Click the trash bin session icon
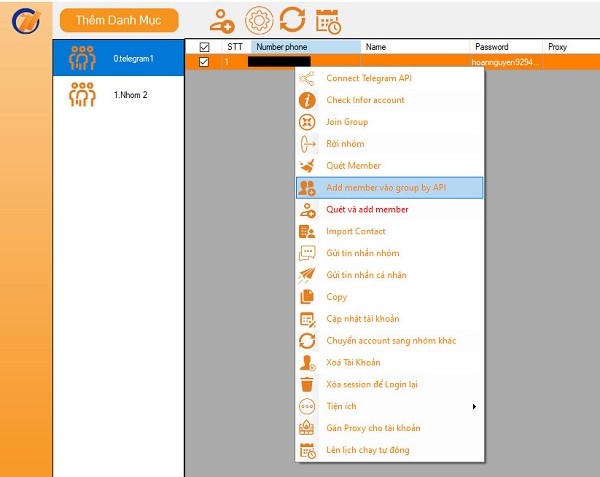600x477 pixels. [307, 384]
